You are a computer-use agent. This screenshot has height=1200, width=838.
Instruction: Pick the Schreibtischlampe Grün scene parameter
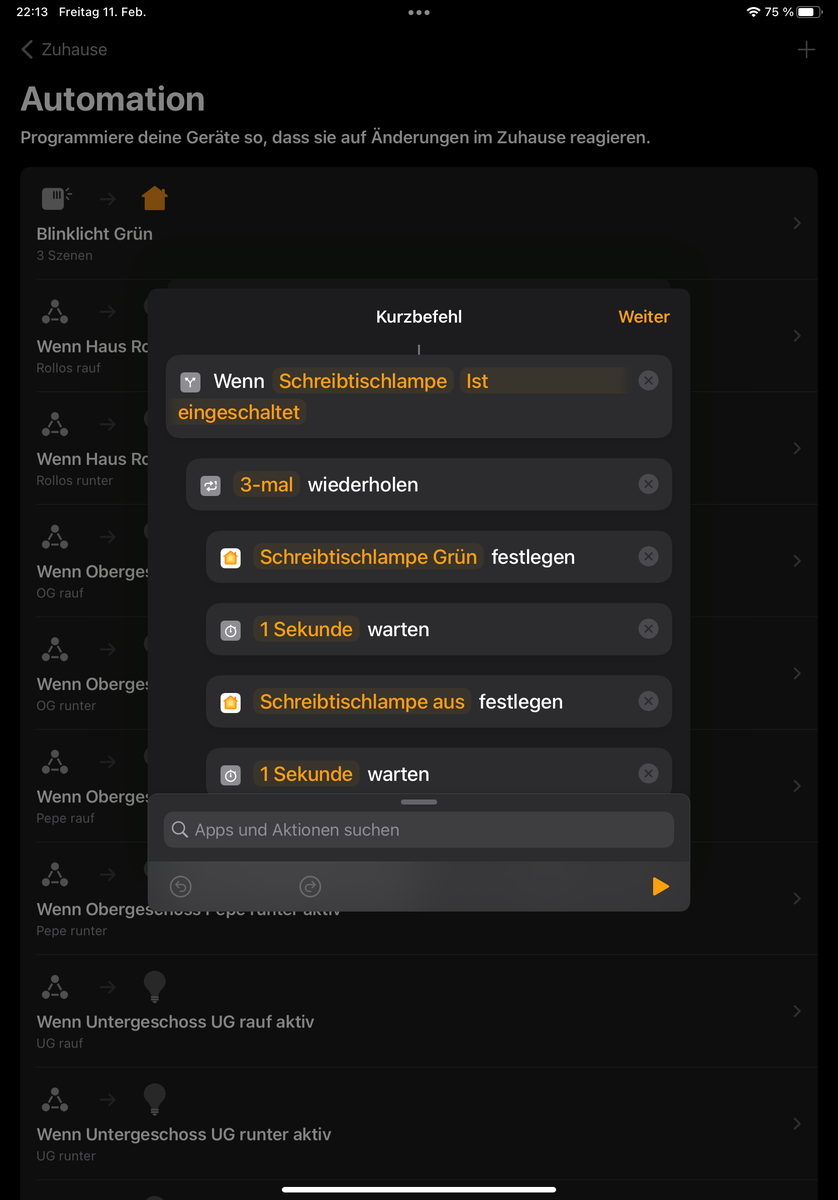[x=368, y=557]
